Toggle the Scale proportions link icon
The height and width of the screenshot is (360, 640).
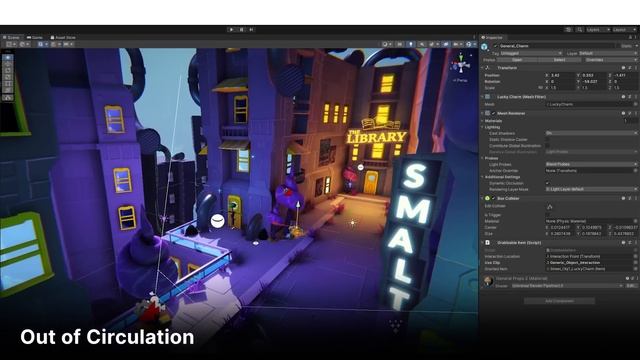click(x=541, y=87)
